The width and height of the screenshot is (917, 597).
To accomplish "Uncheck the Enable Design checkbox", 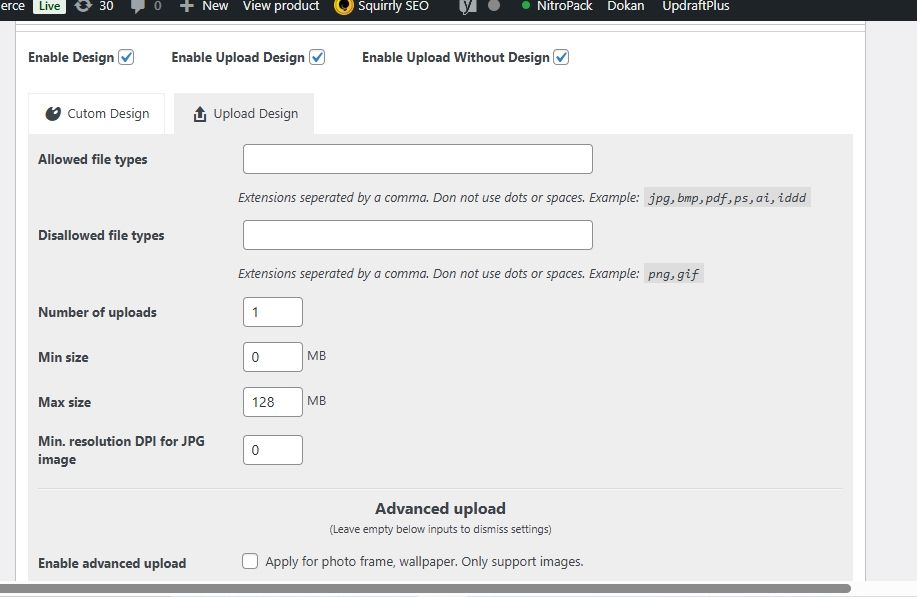I will [126, 57].
